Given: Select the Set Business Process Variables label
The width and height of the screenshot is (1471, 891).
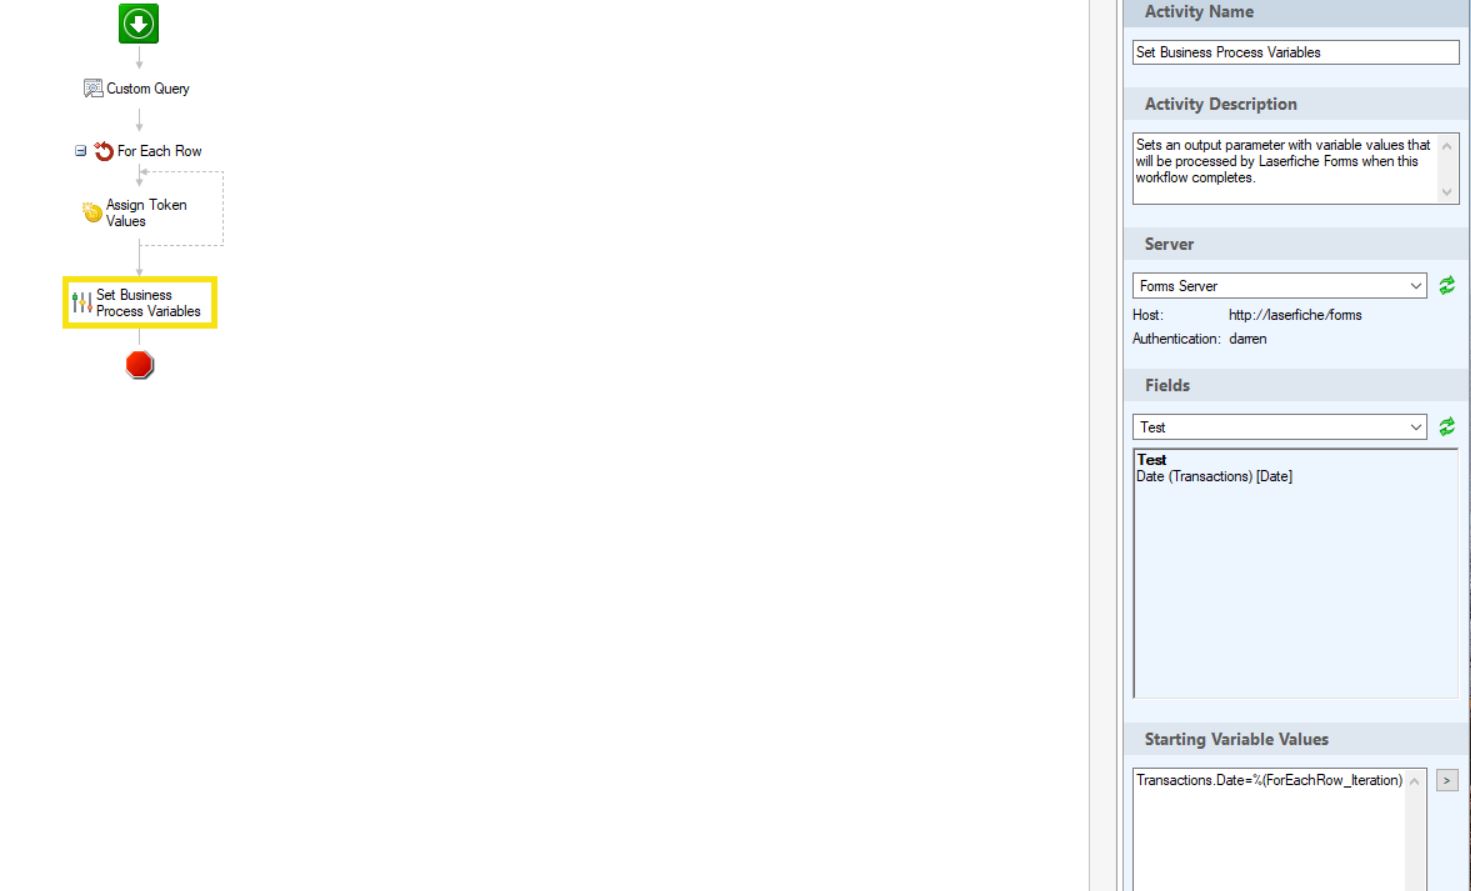Looking at the screenshot, I should [x=148, y=303].
